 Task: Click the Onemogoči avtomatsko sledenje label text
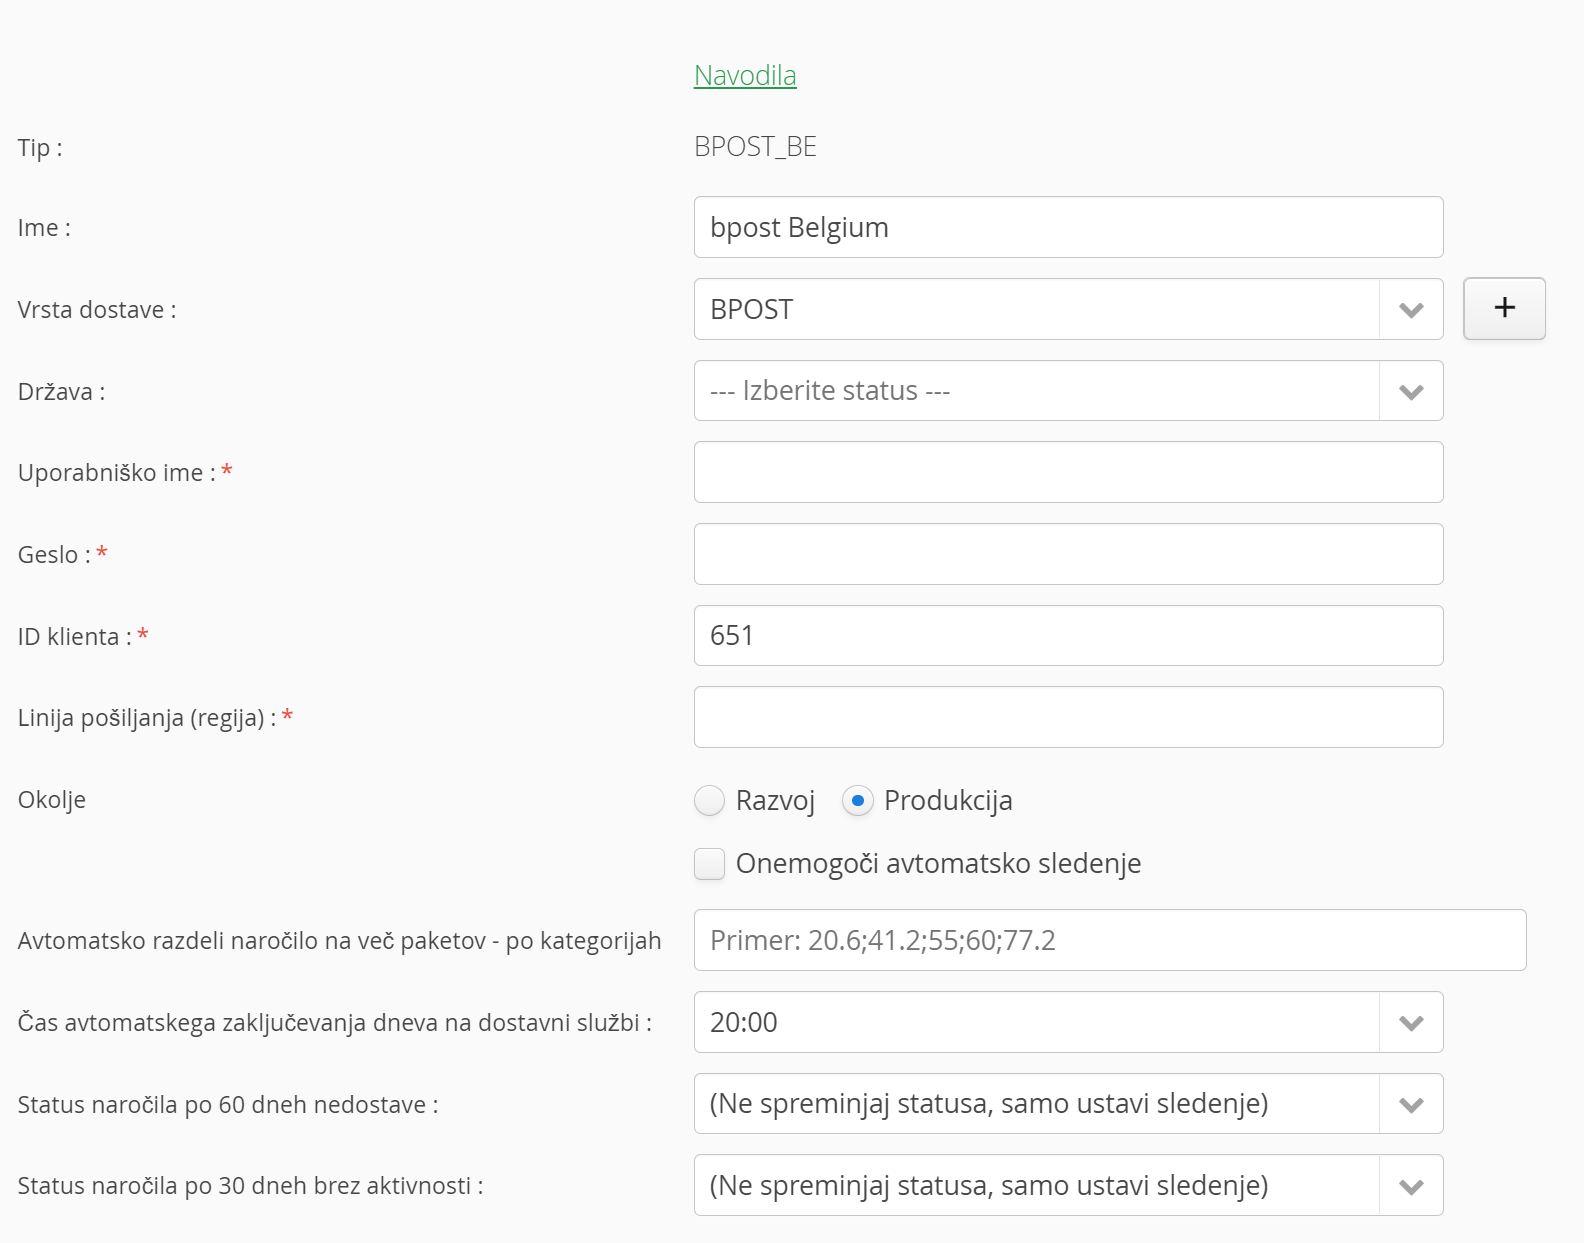point(938,864)
